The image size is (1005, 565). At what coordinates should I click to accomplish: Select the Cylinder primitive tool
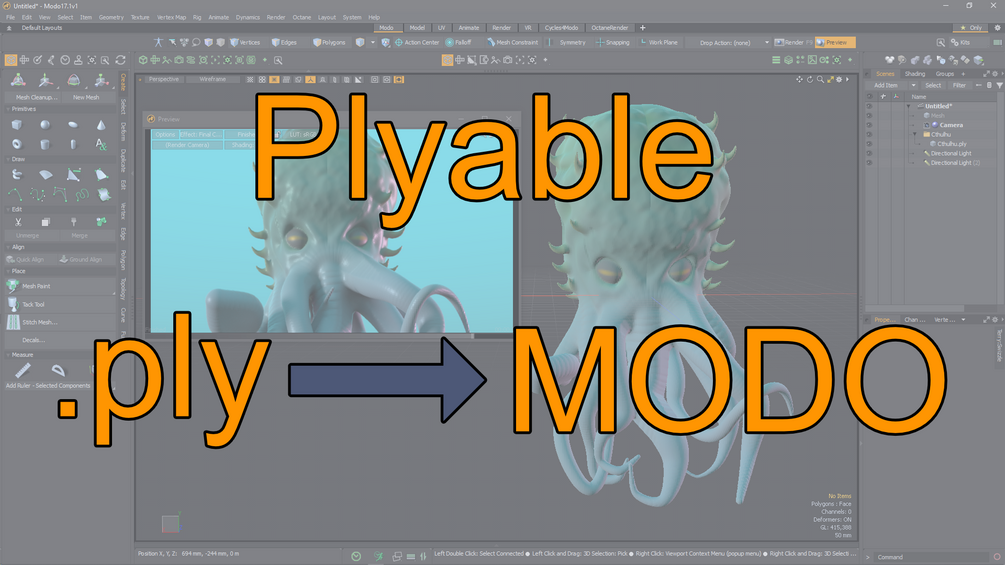coord(45,144)
